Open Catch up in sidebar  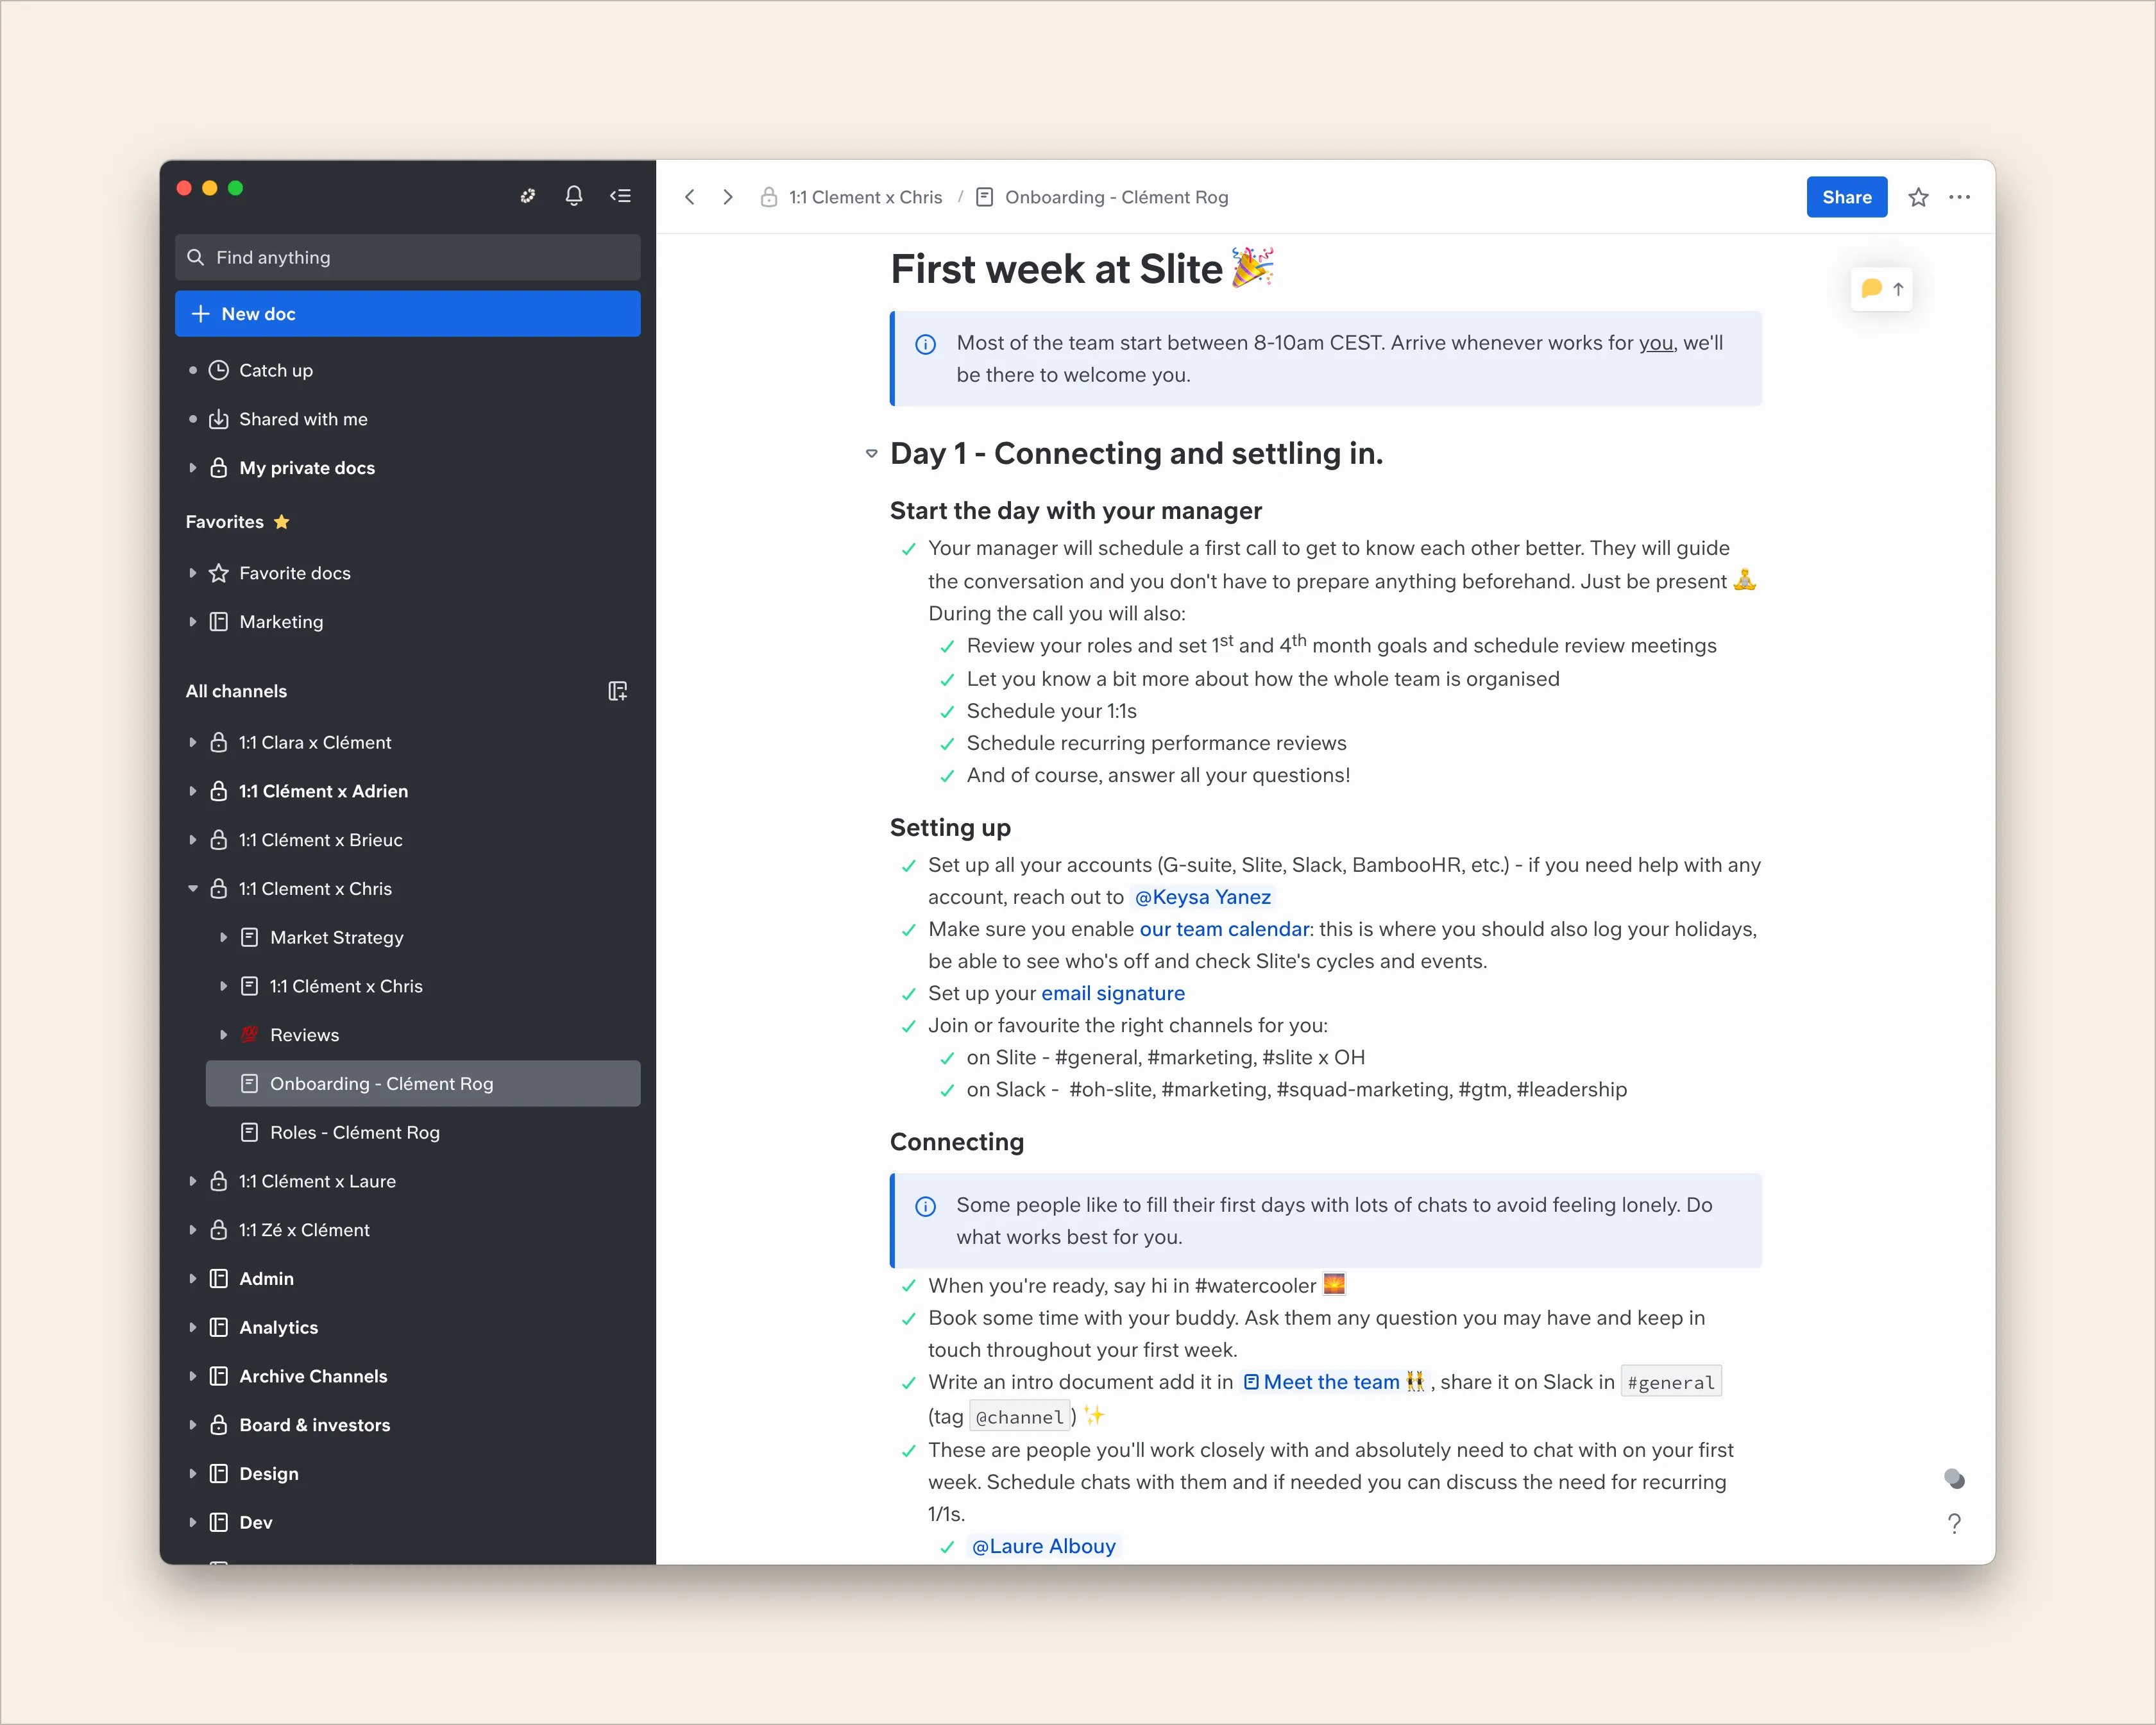(407, 370)
